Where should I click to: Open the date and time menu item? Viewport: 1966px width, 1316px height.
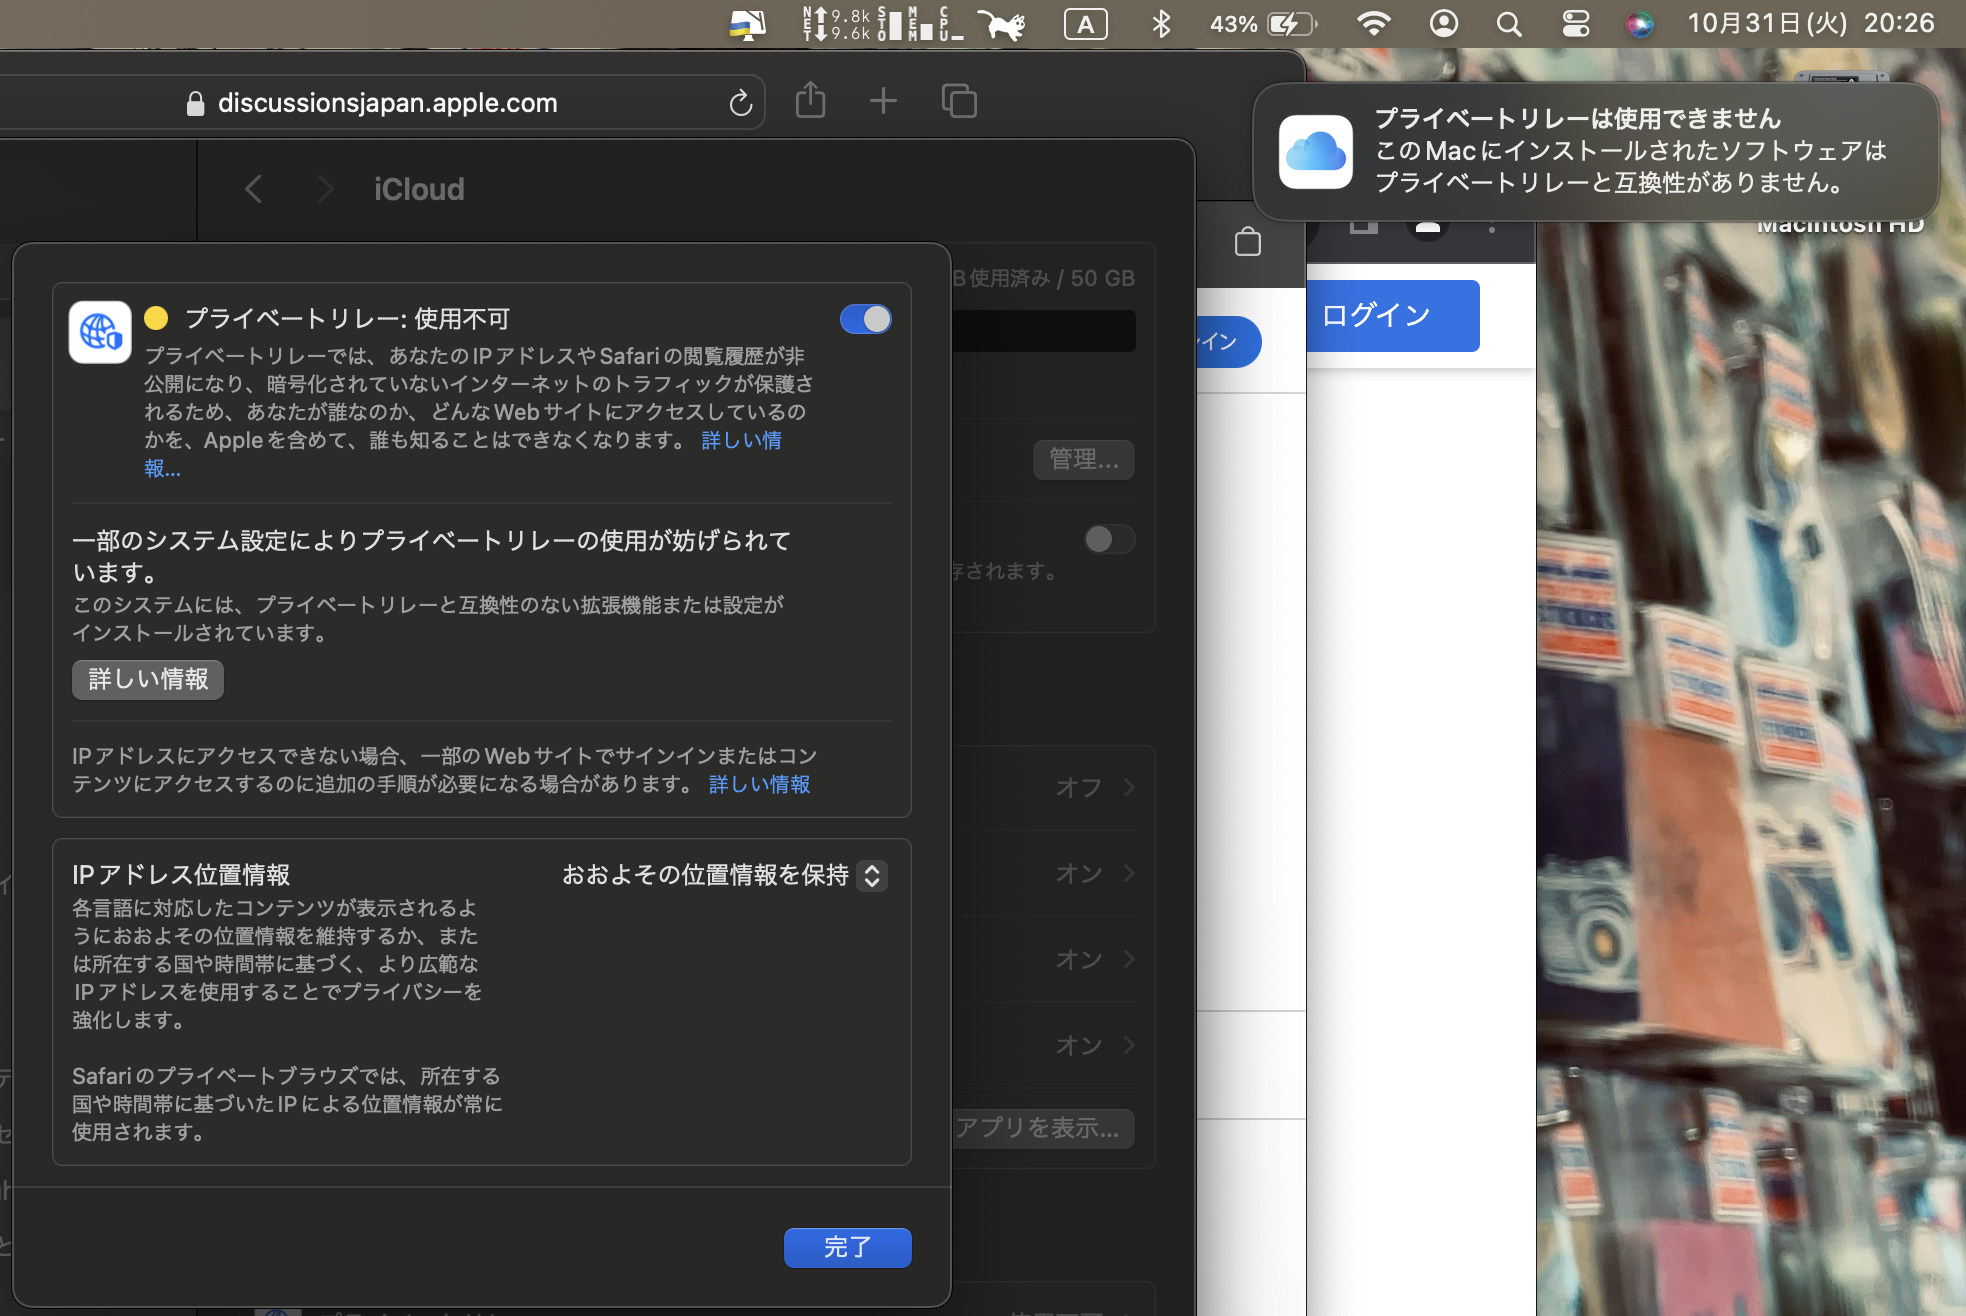click(1810, 23)
